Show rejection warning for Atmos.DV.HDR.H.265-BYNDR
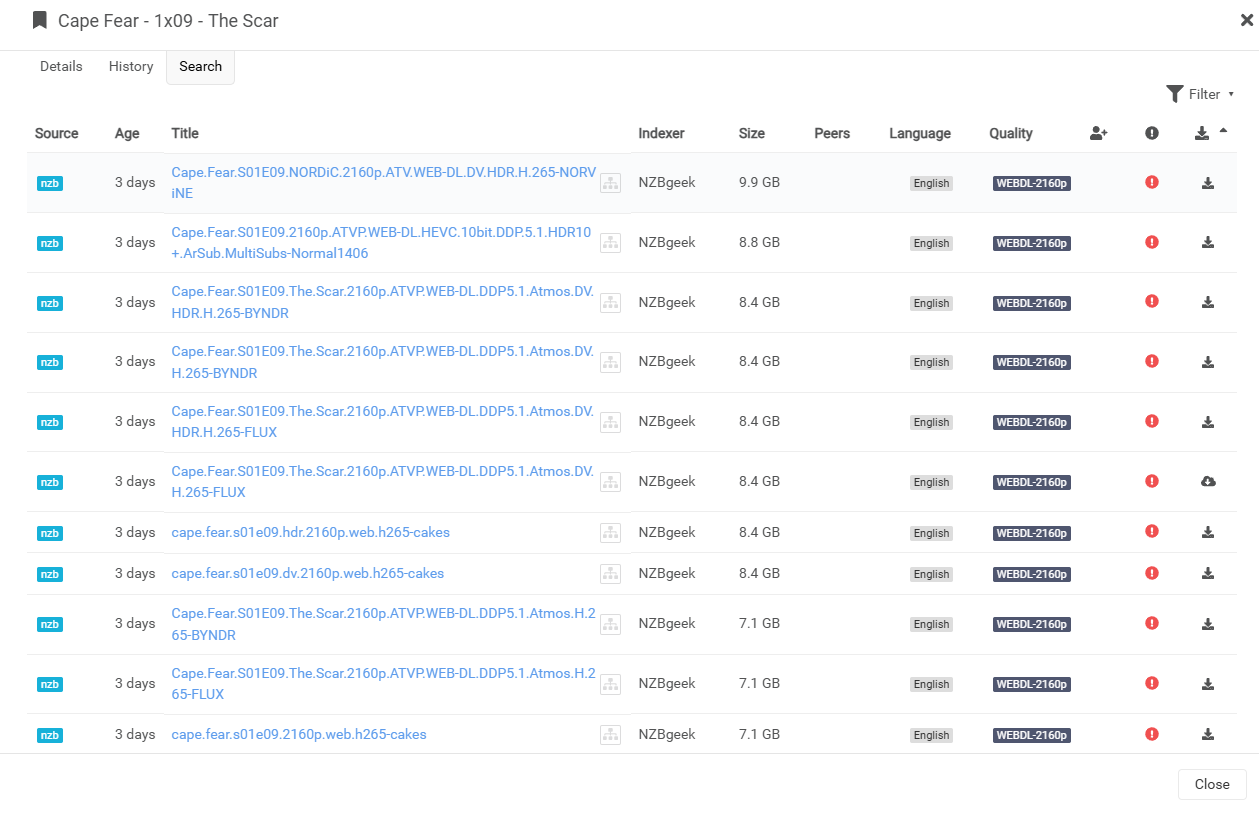The image size is (1259, 815). [x=1152, y=301]
